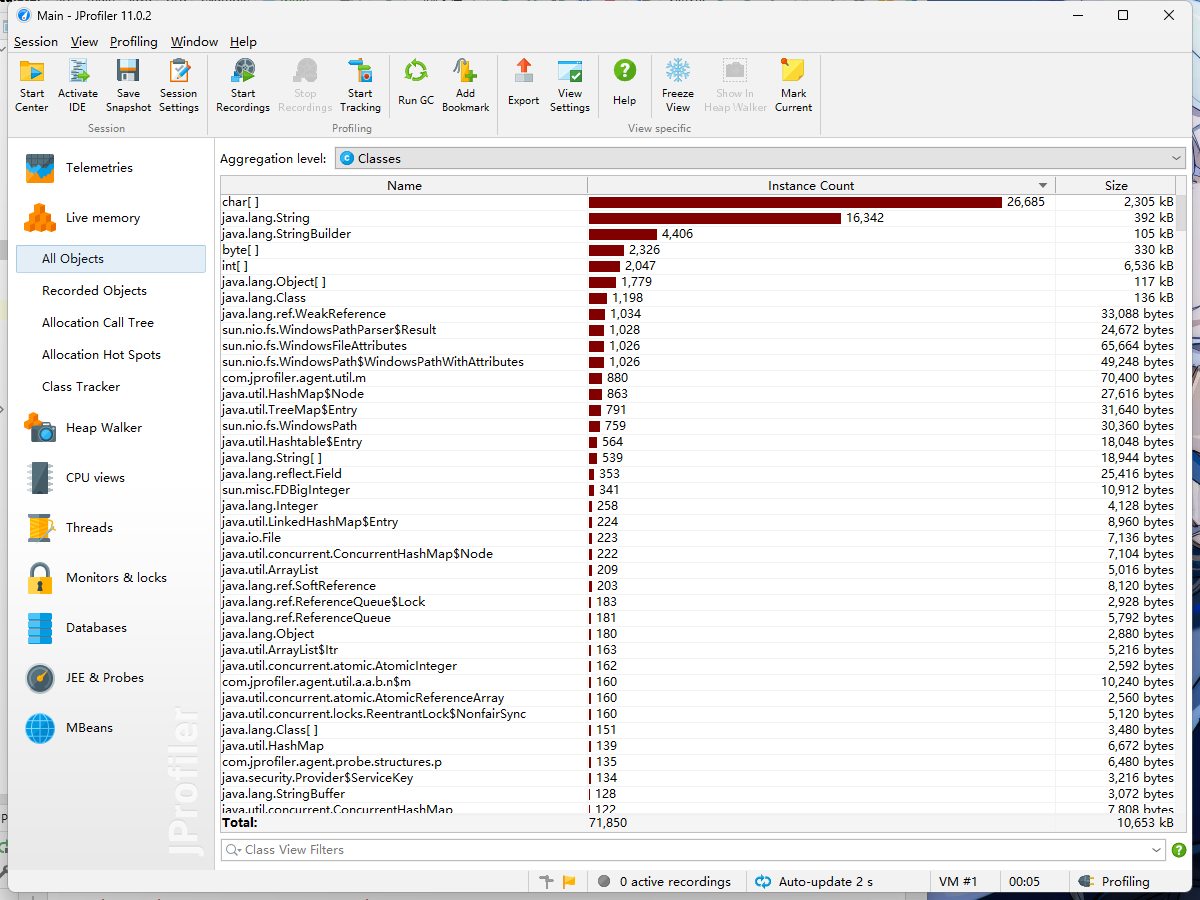Select the java.lang.ref.WeakReference row

coord(698,314)
